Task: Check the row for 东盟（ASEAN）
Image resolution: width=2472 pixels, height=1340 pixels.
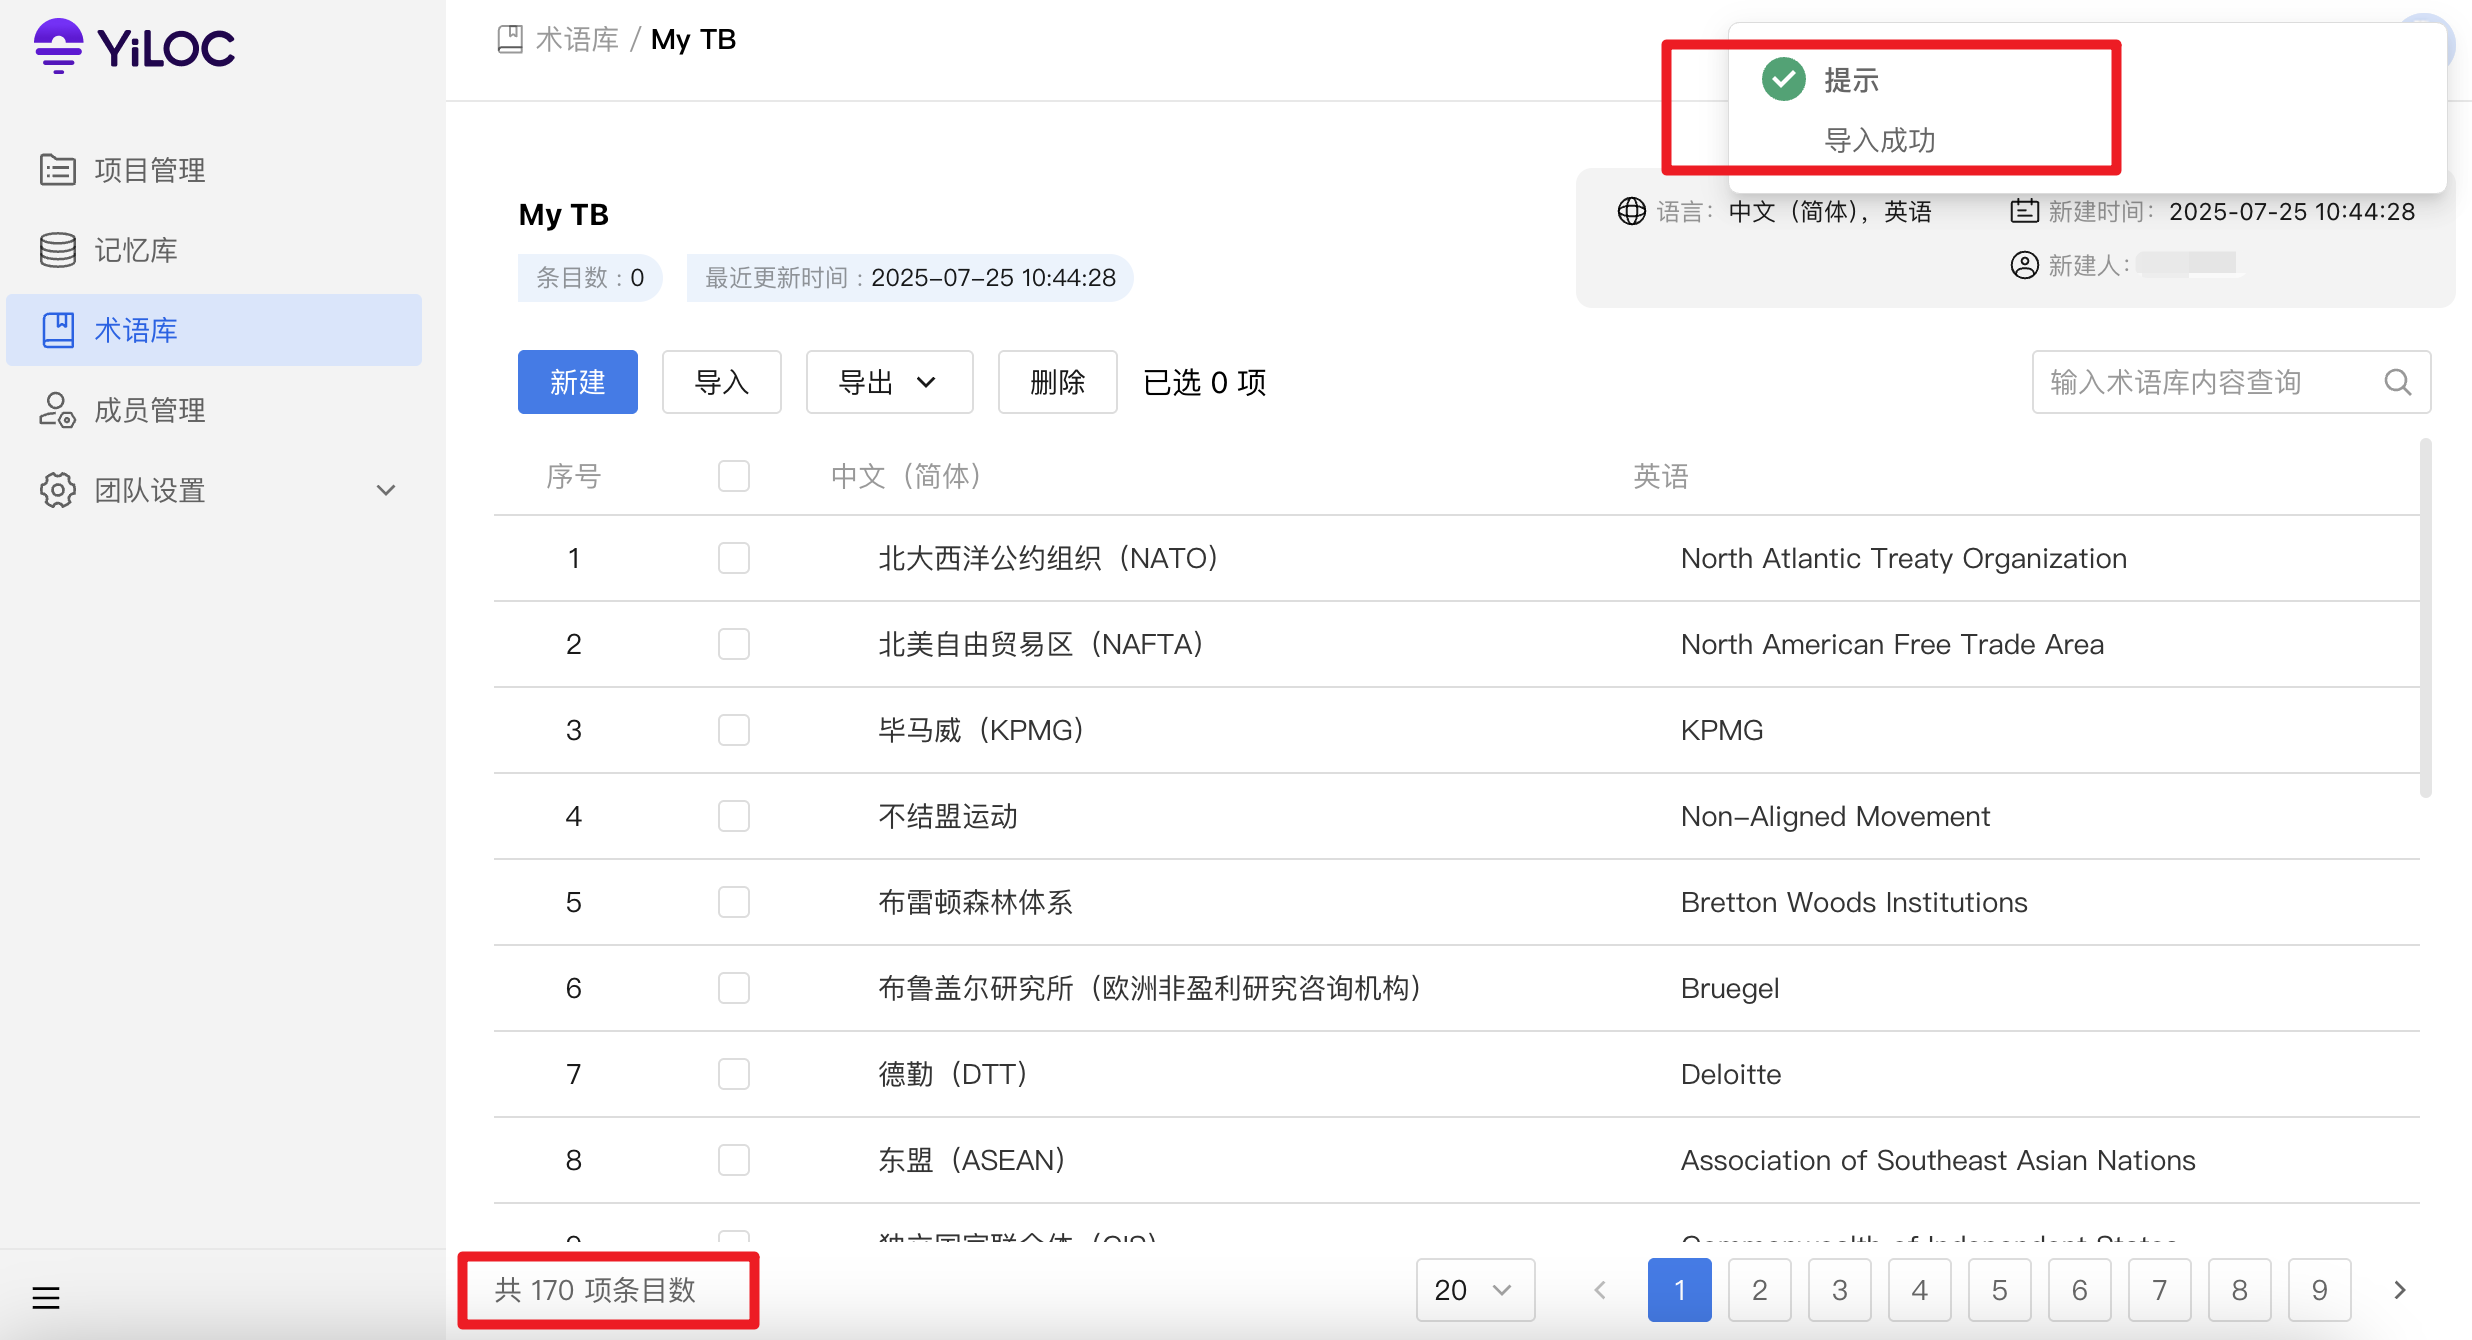Action: click(x=734, y=1160)
